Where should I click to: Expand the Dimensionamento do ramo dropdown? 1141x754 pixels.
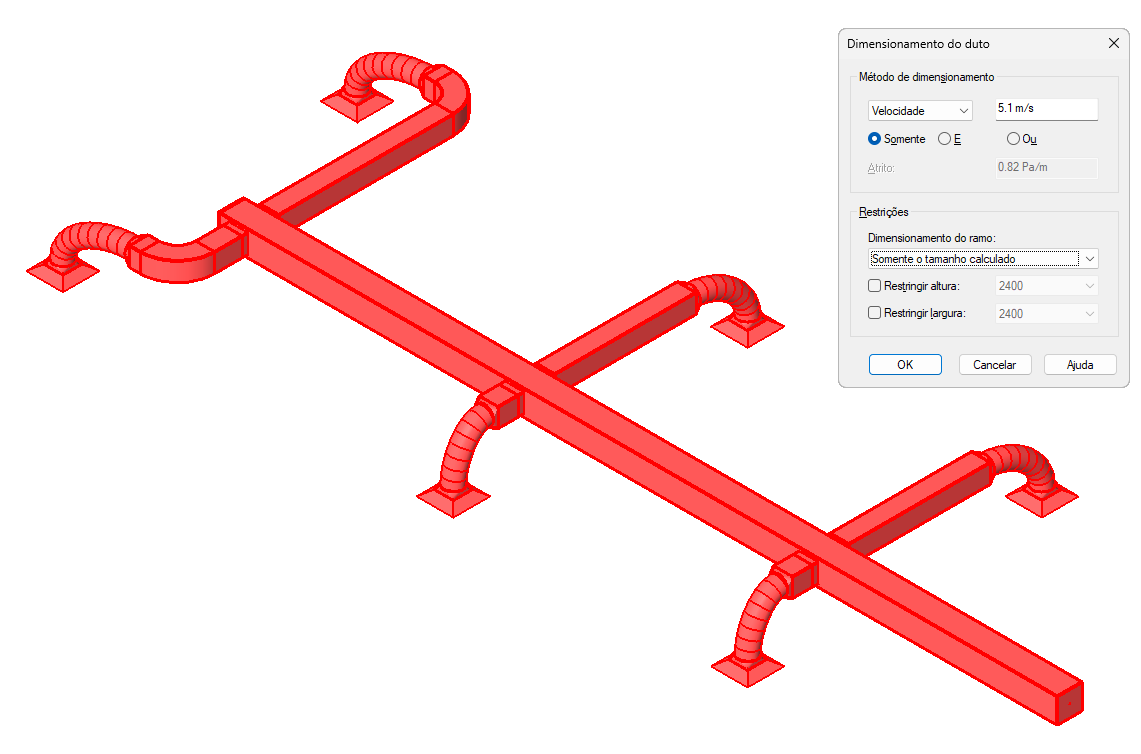click(x=983, y=259)
